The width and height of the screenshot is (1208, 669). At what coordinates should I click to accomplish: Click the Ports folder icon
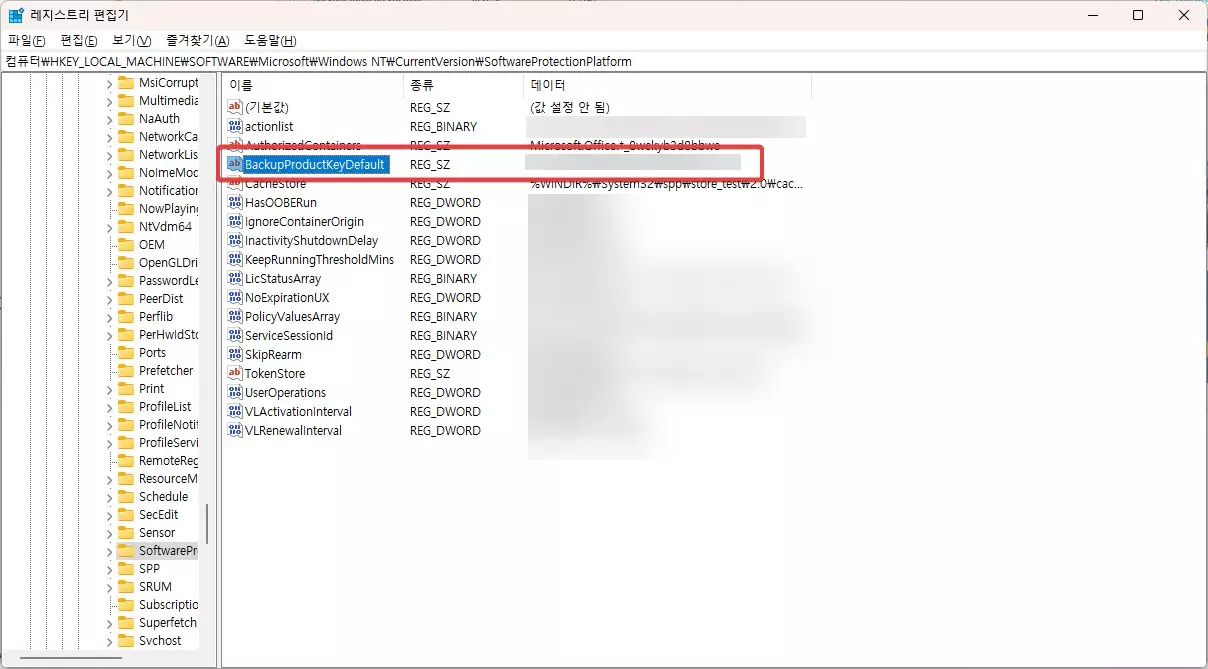tap(125, 352)
